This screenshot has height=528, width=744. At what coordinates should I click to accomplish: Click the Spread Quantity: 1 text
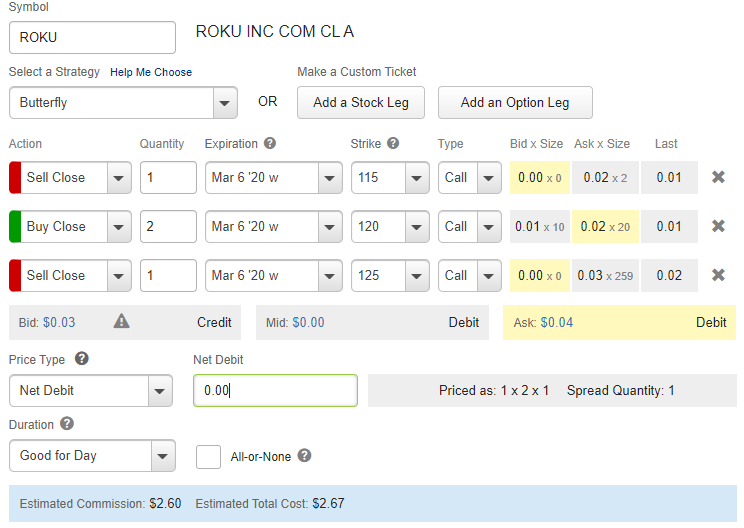click(621, 390)
